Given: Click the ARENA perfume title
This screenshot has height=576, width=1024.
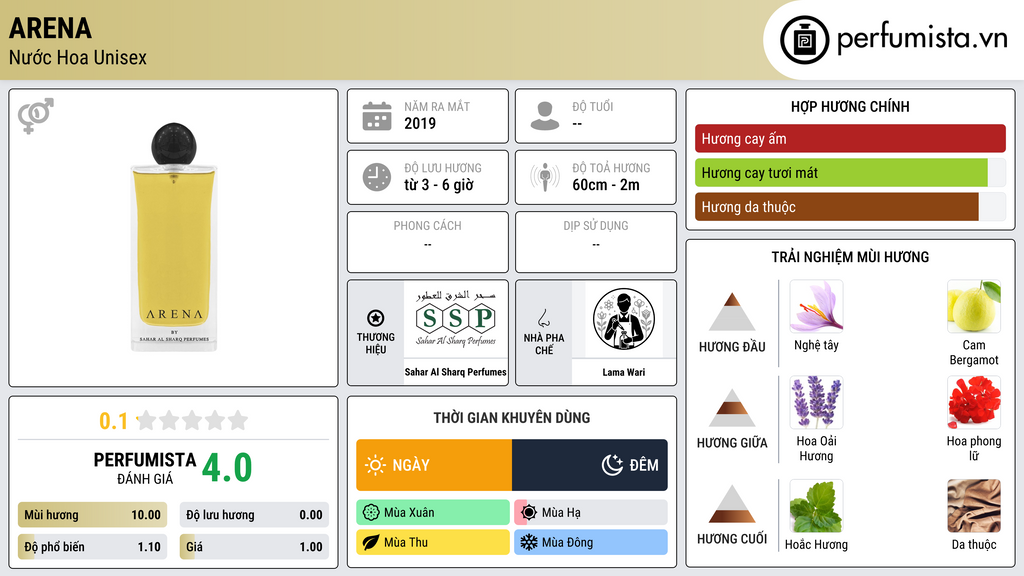Looking at the screenshot, I should pyautogui.click(x=50, y=28).
